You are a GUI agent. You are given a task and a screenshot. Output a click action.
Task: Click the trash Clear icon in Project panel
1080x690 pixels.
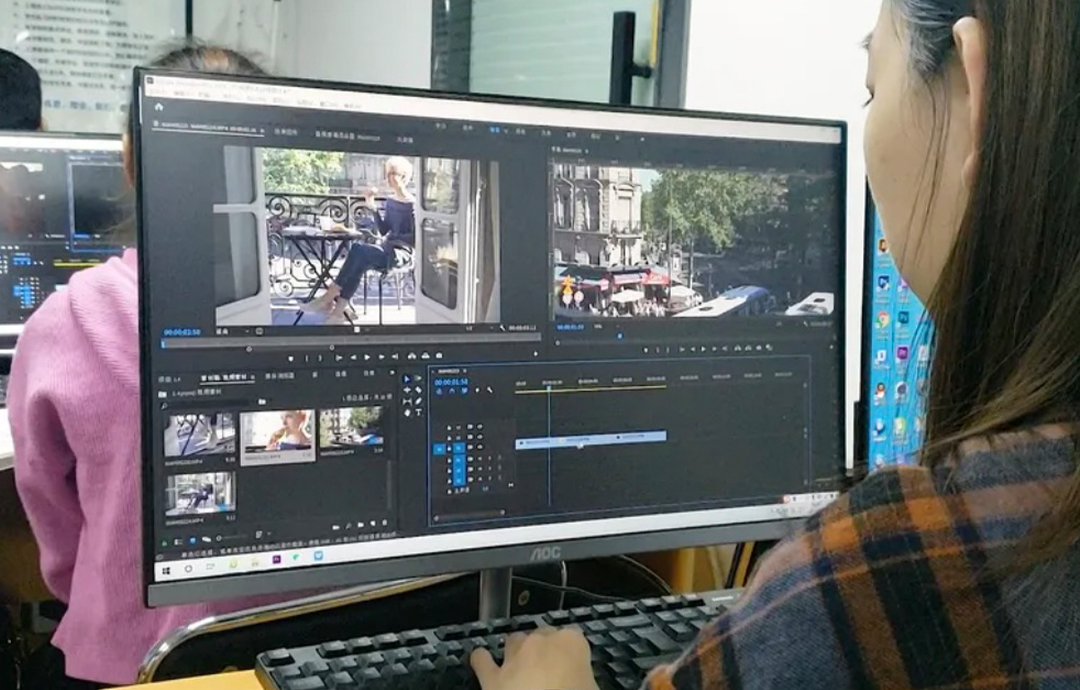coord(384,522)
